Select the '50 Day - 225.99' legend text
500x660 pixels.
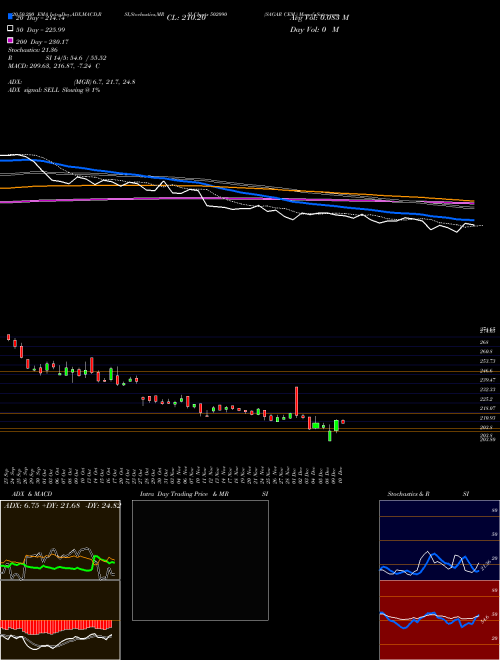coord(40,30)
